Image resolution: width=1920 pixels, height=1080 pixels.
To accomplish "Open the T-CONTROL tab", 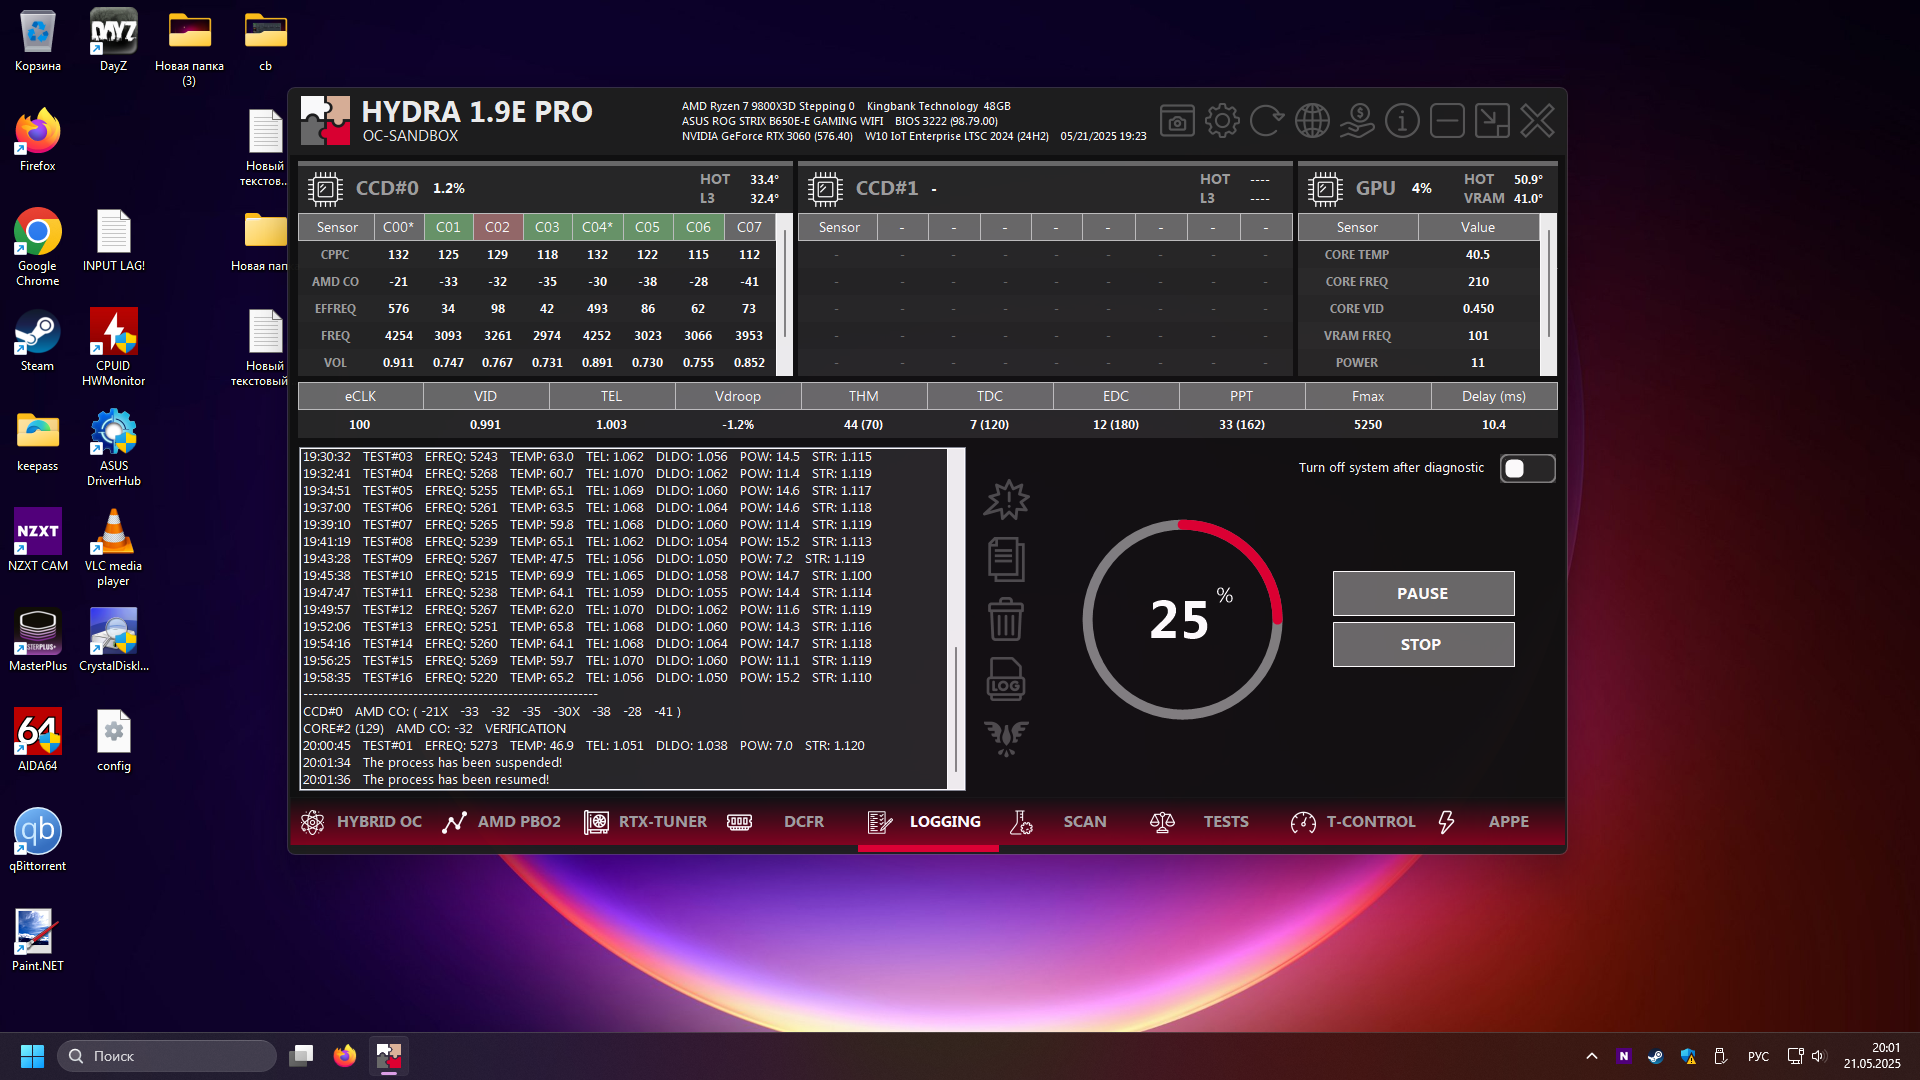I will coord(1353,822).
